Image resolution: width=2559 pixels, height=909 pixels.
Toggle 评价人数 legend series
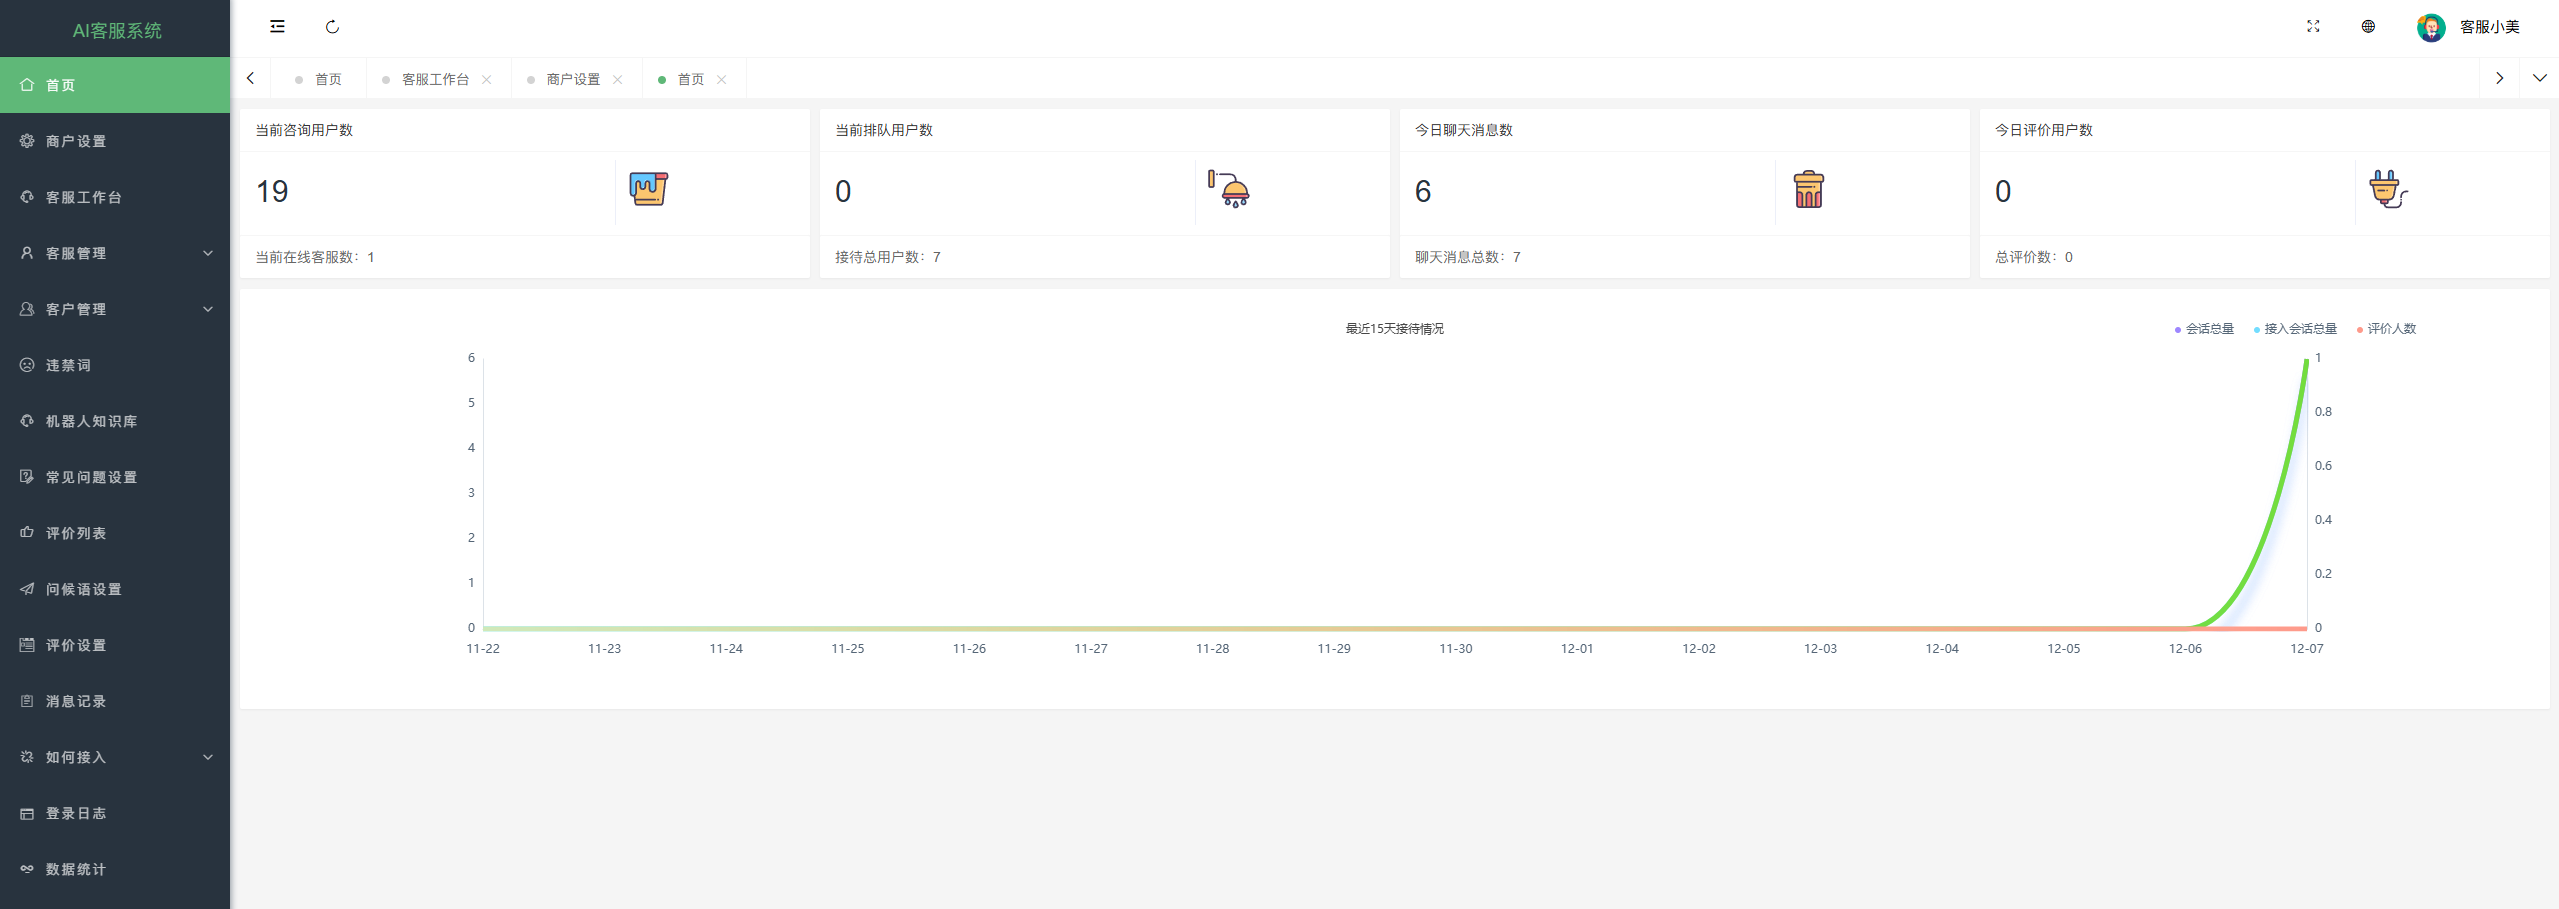click(x=2386, y=329)
